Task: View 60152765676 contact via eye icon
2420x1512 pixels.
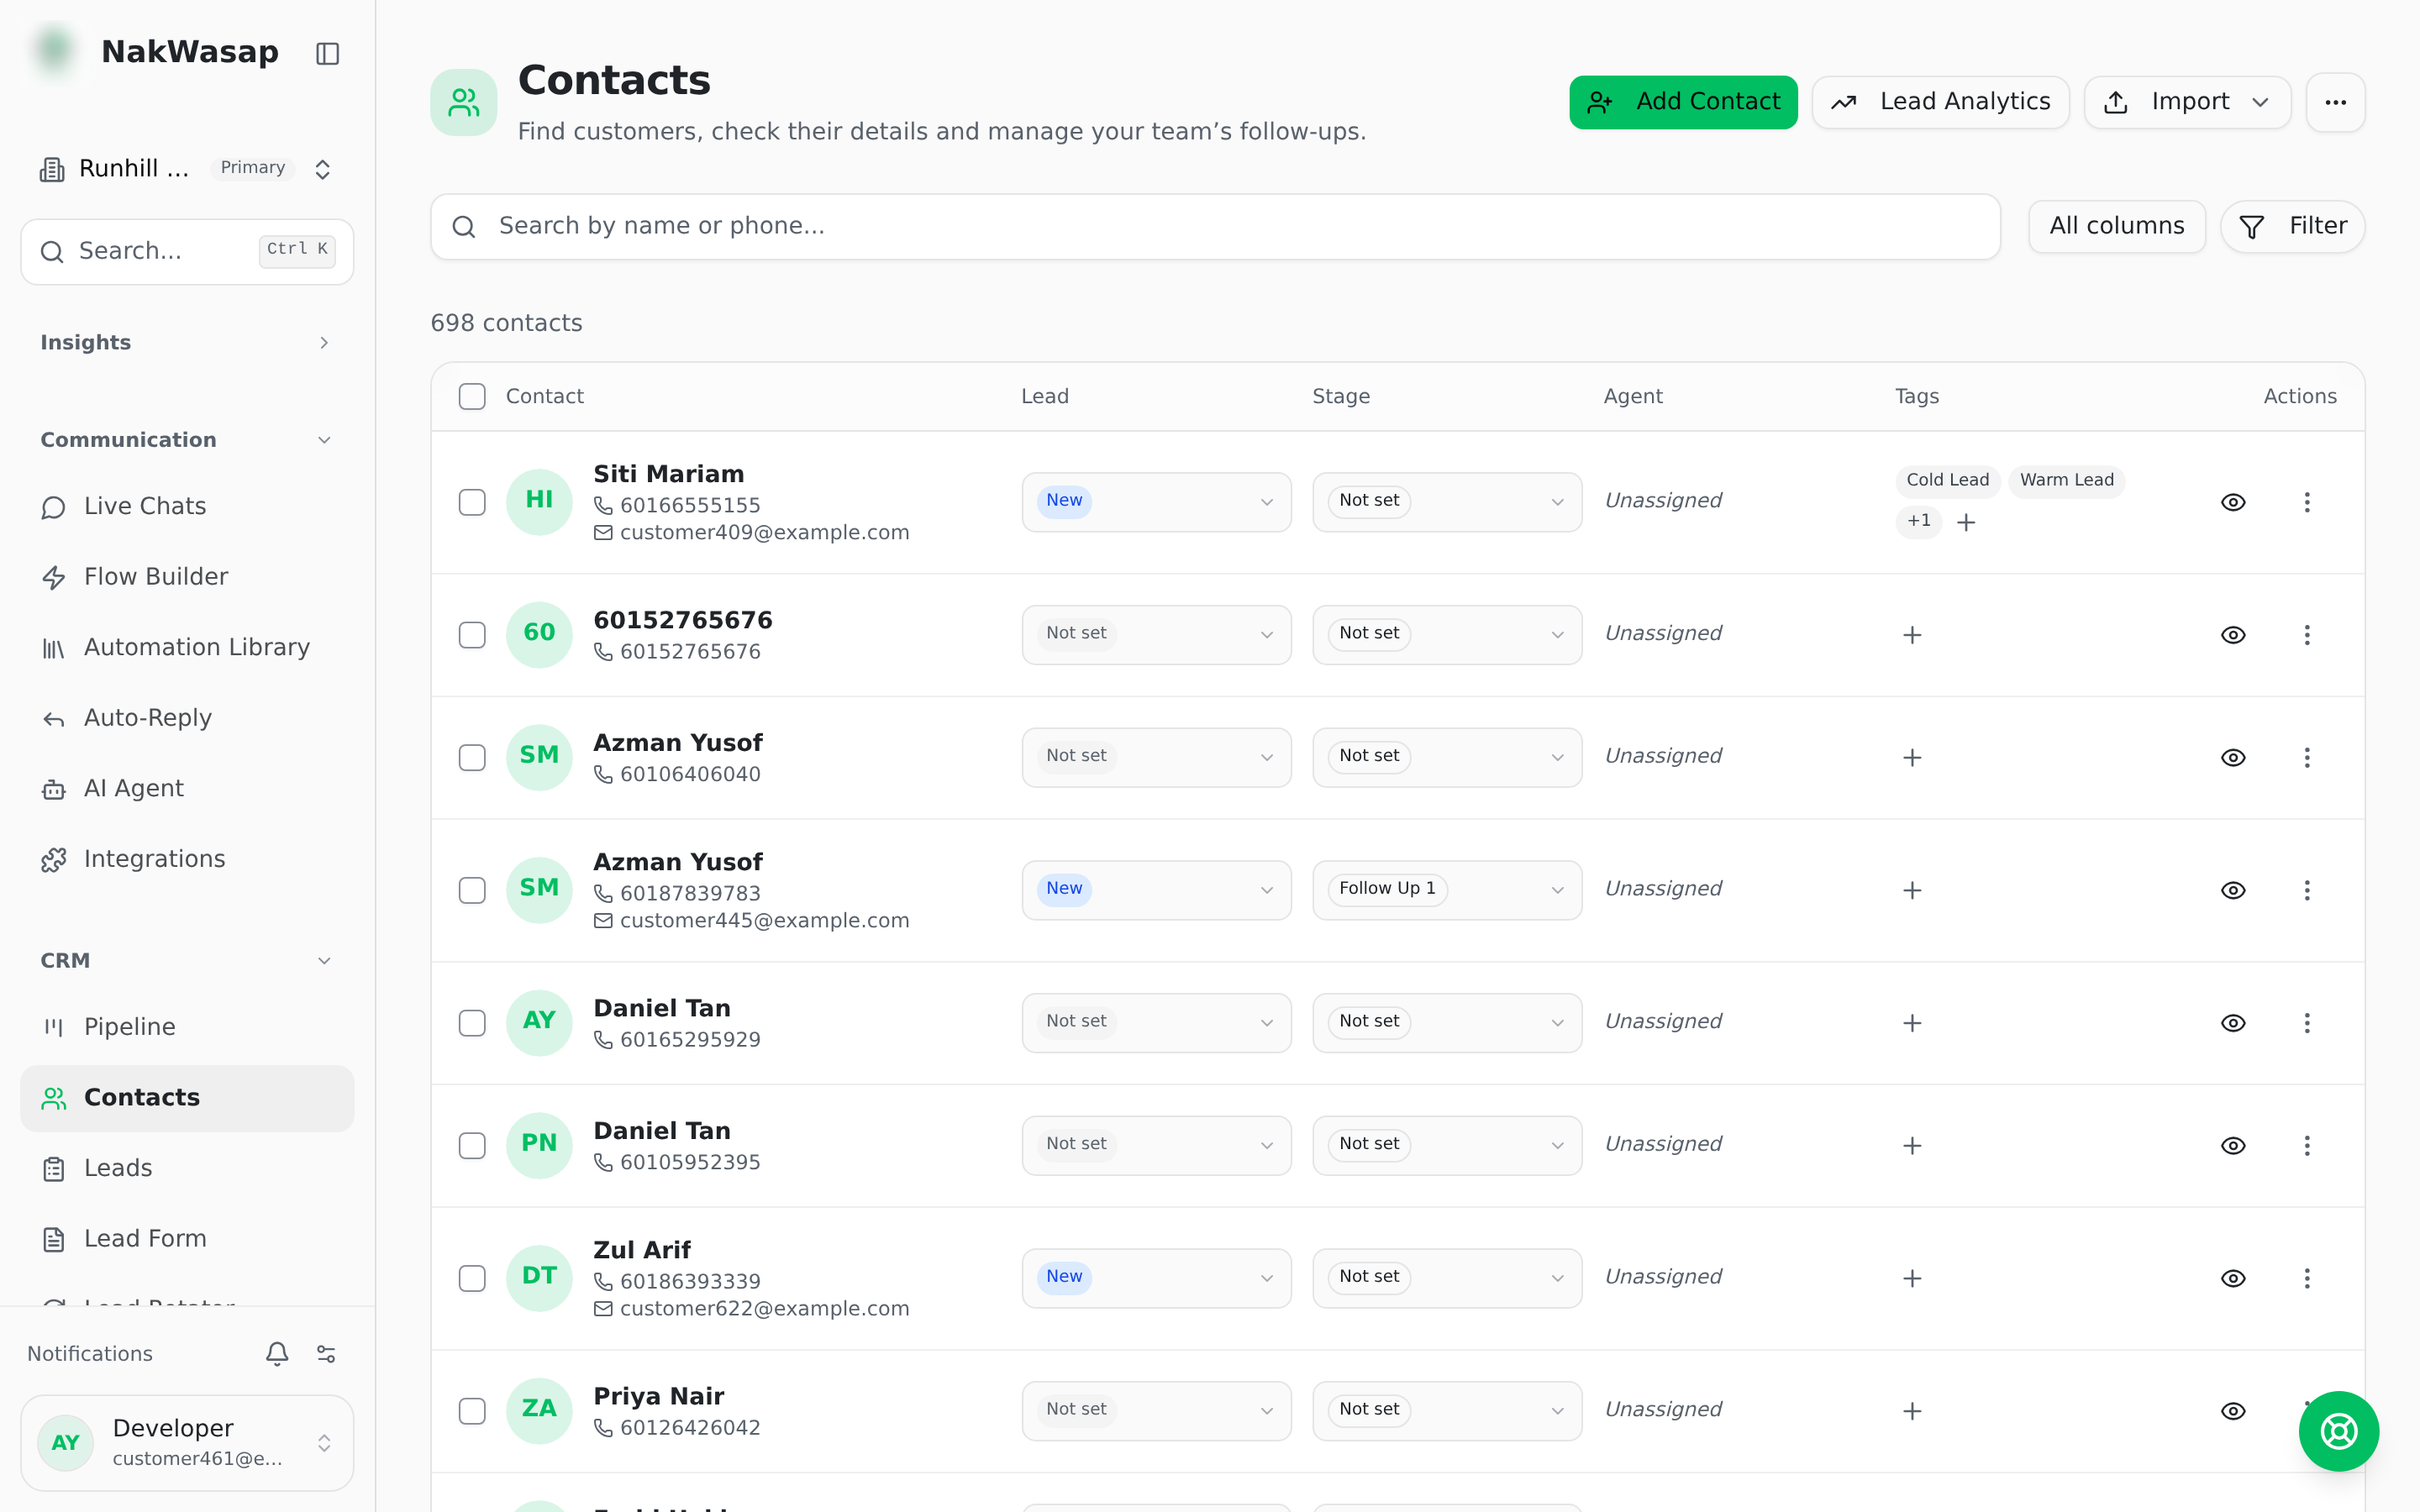Action: pos(2233,635)
